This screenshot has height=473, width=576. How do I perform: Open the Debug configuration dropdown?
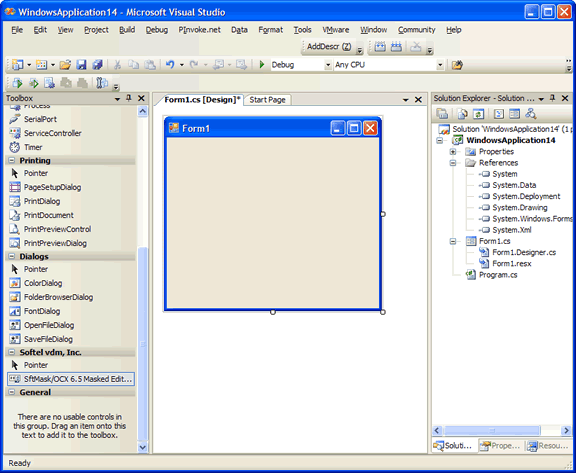click(328, 65)
